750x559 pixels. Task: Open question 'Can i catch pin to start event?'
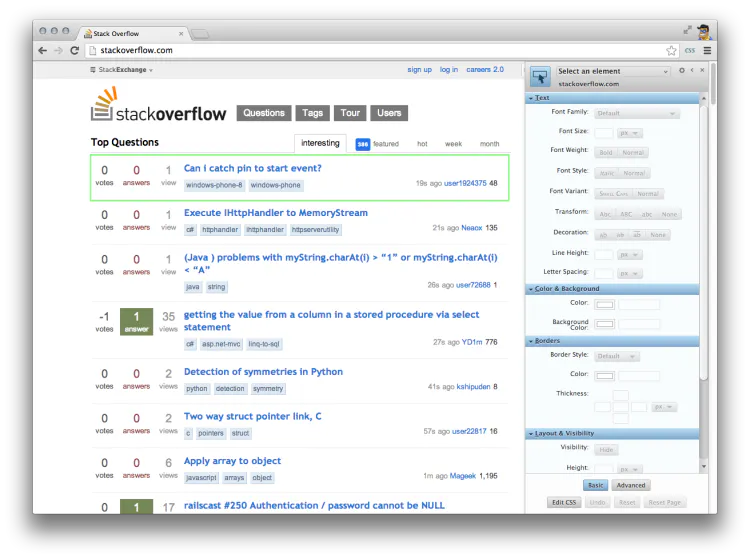pyautogui.click(x=253, y=168)
